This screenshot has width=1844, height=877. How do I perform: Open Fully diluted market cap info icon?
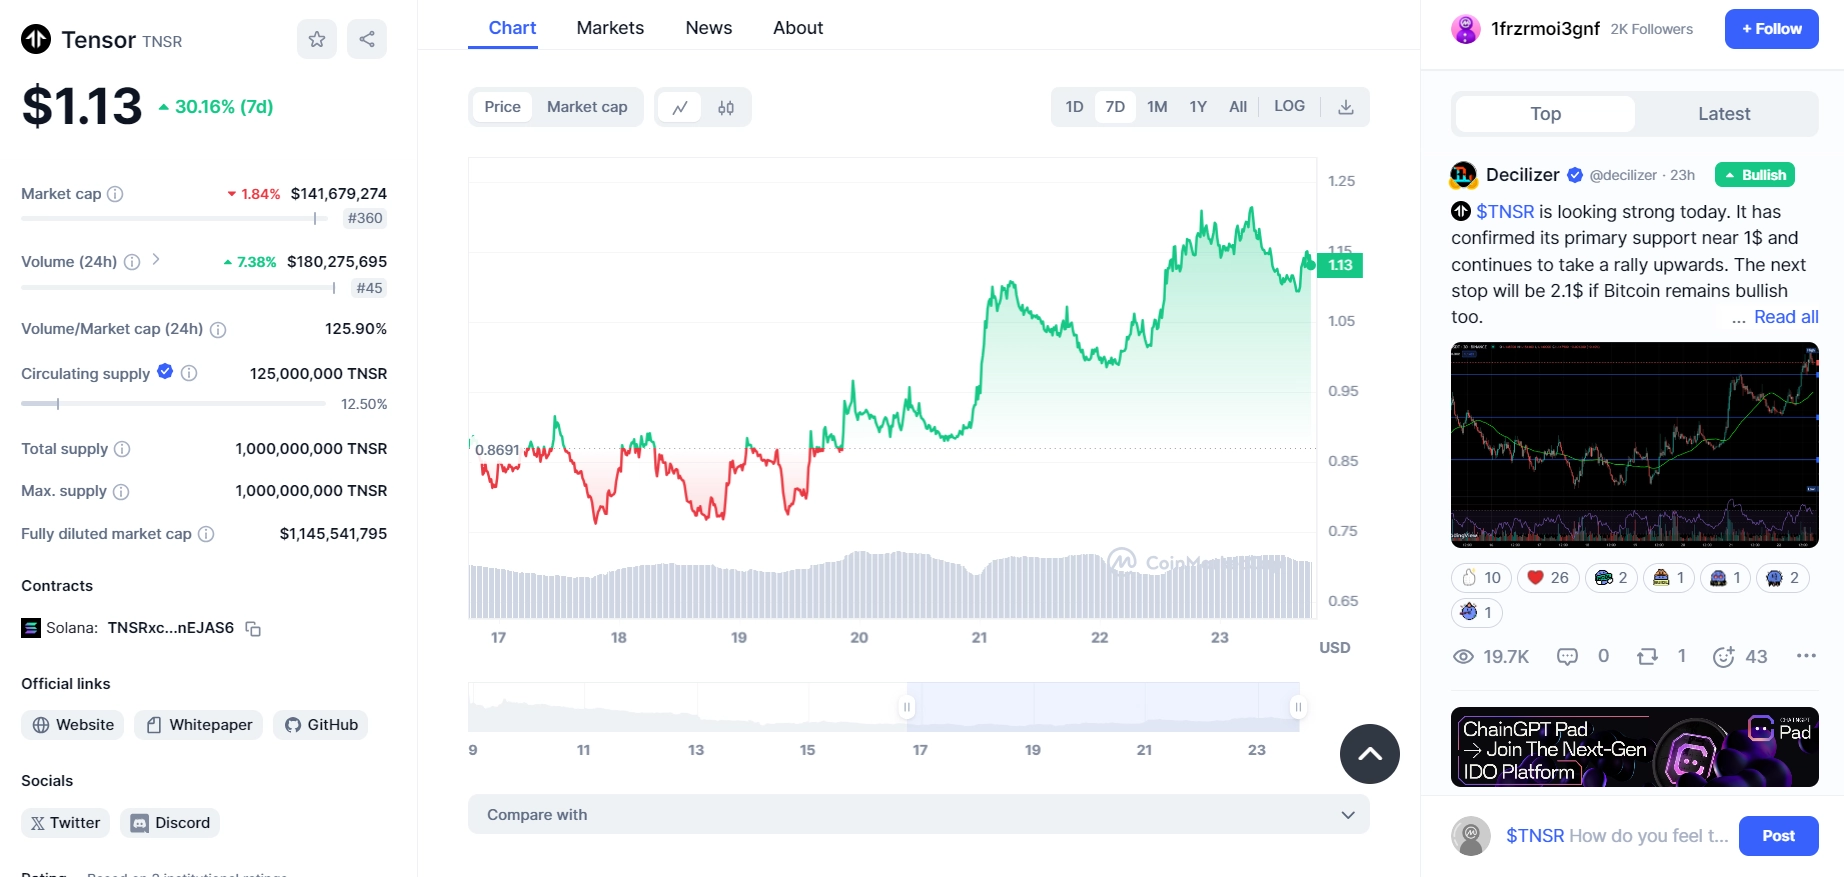point(206,534)
